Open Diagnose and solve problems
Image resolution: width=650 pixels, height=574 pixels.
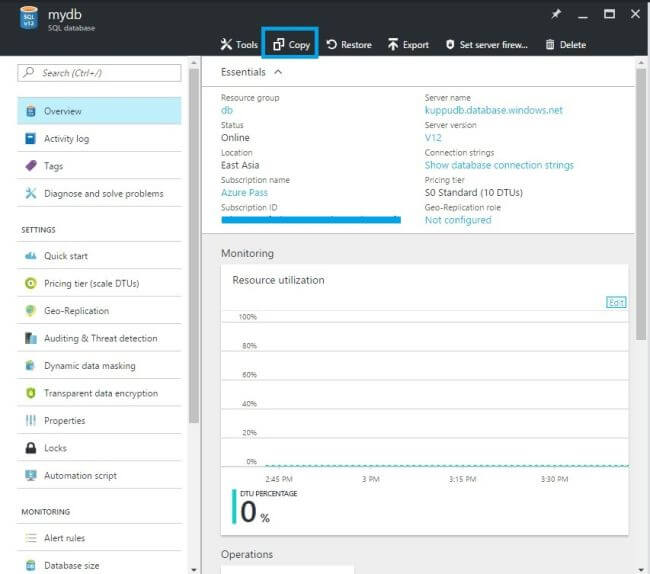pos(99,193)
